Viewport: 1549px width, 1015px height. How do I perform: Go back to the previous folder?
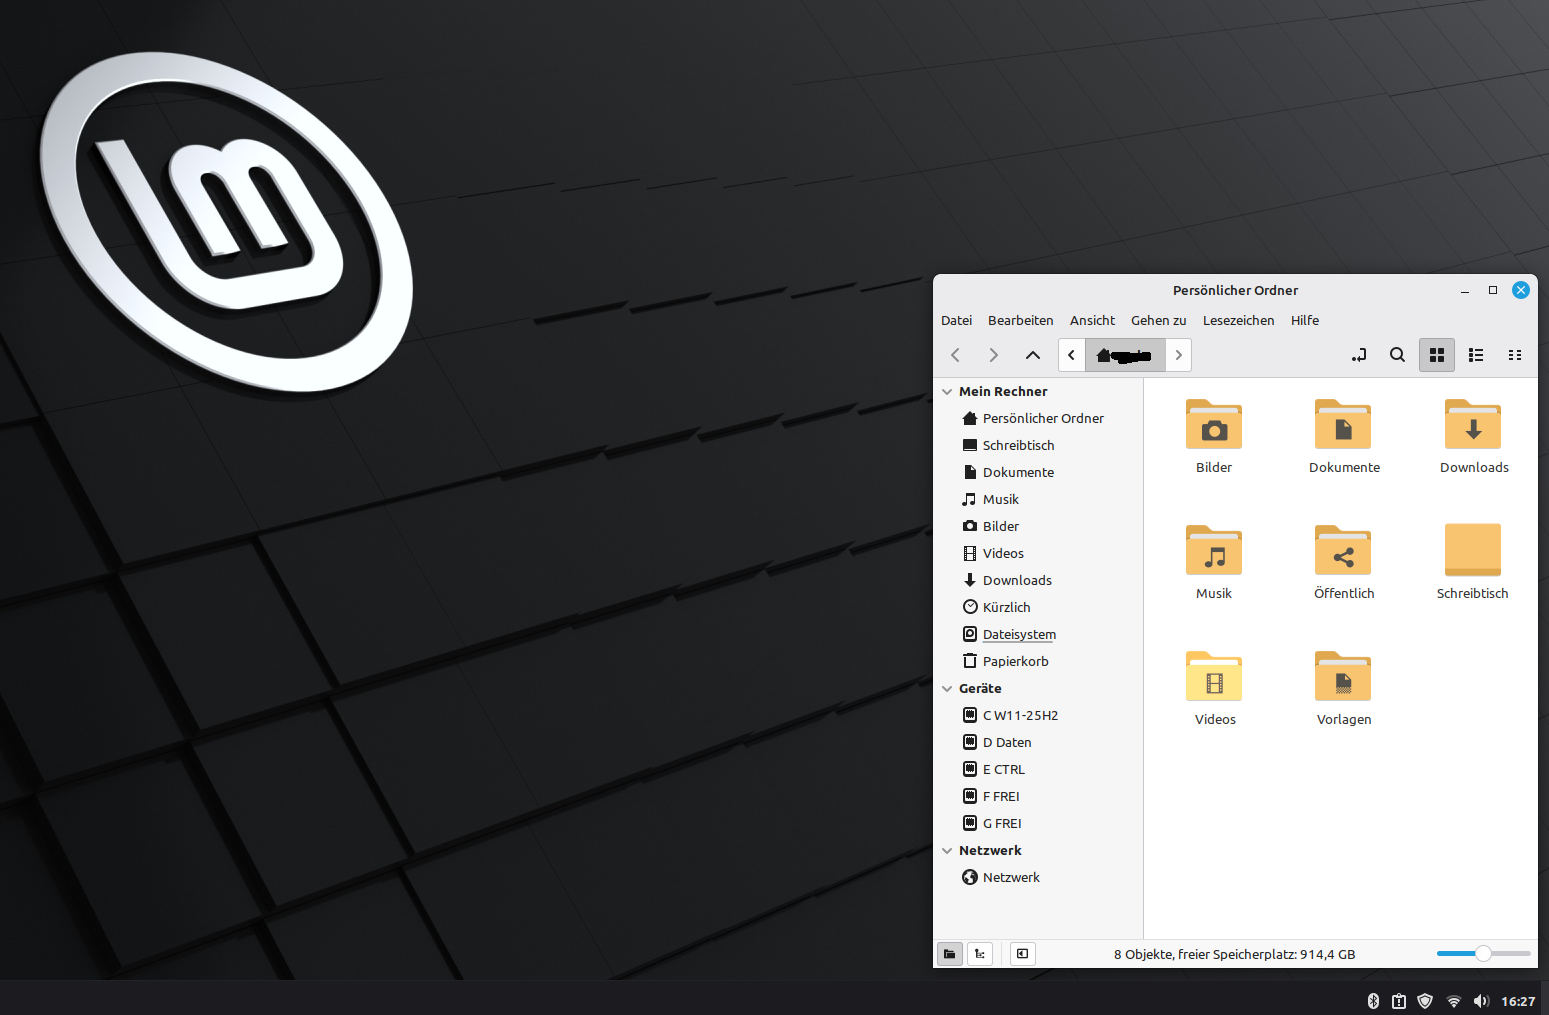(956, 355)
